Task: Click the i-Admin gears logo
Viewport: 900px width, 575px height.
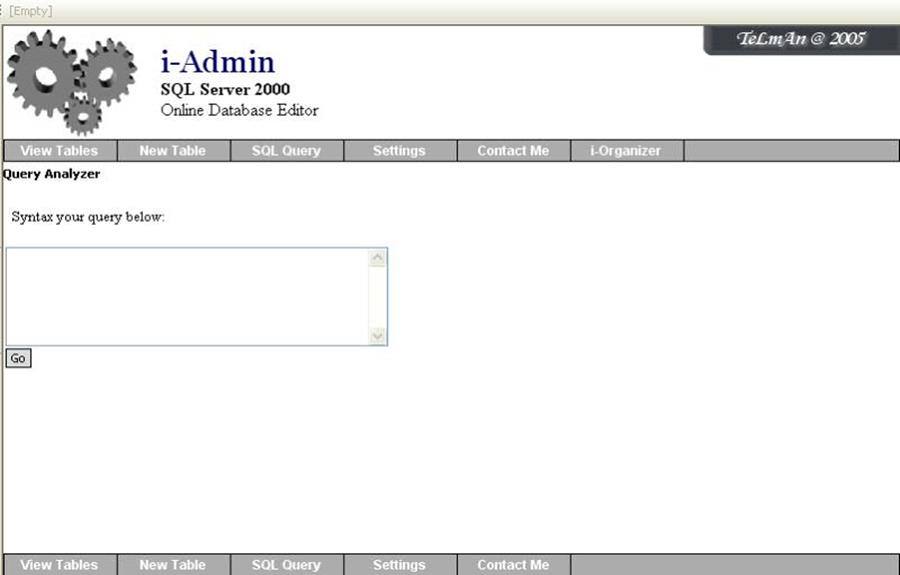Action: pyautogui.click(x=72, y=82)
